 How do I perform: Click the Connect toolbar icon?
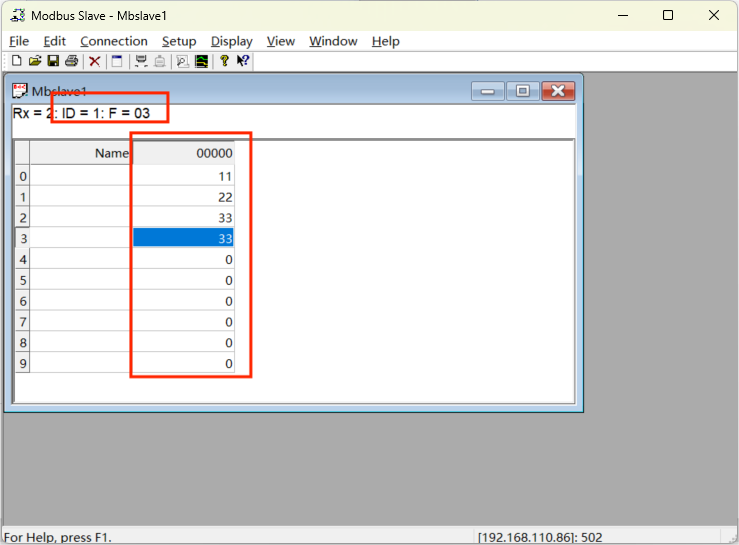point(141,61)
